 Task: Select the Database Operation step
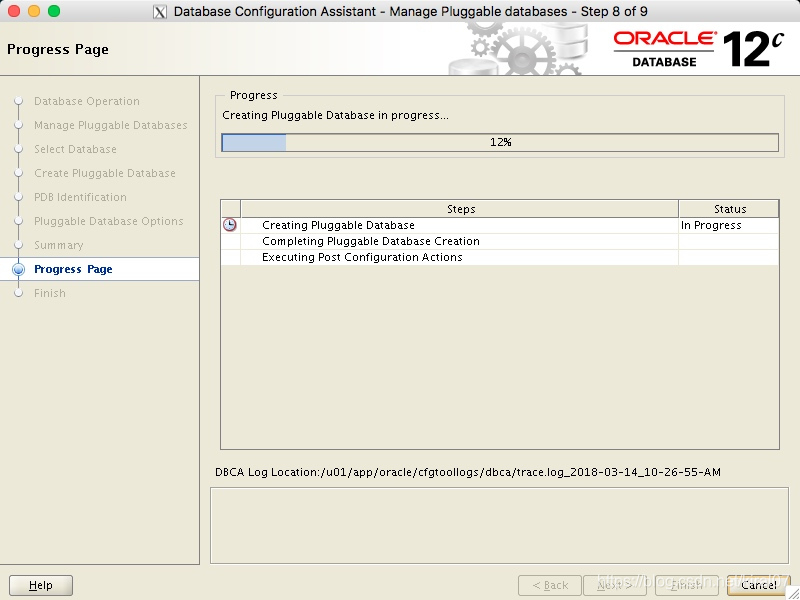pyautogui.click(x=87, y=101)
